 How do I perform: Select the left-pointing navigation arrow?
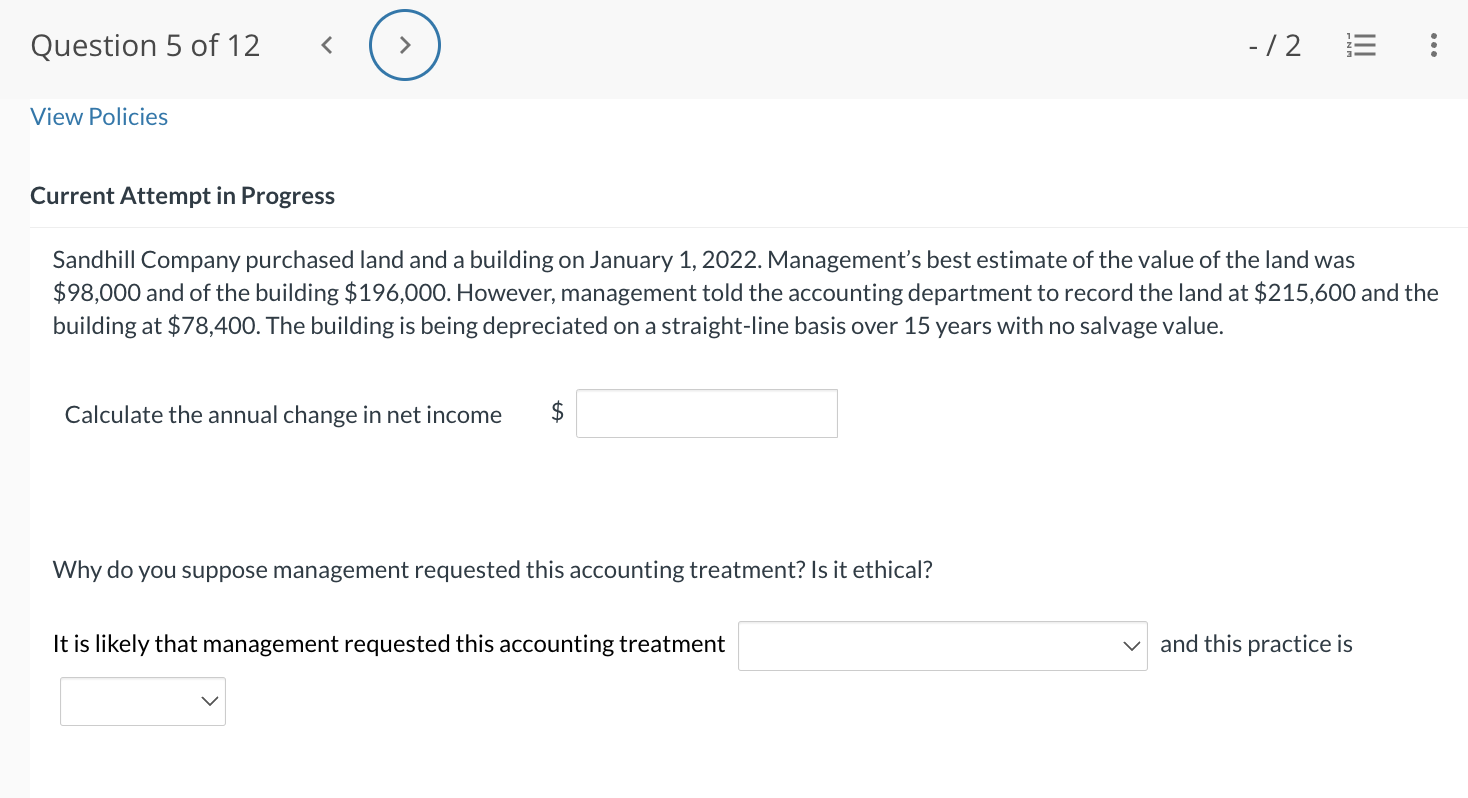[326, 45]
